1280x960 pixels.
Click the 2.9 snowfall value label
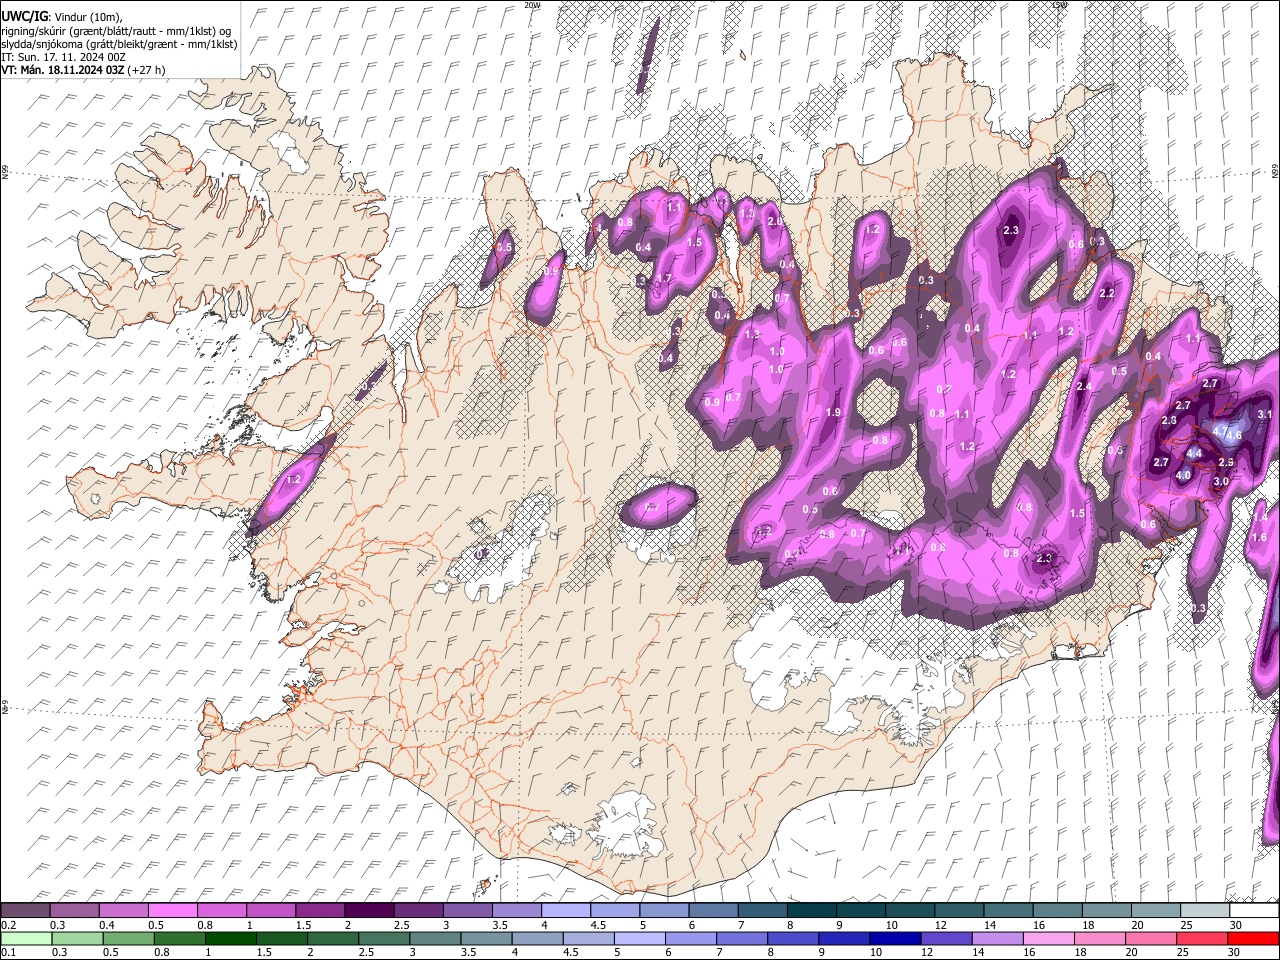click(x=1226, y=462)
